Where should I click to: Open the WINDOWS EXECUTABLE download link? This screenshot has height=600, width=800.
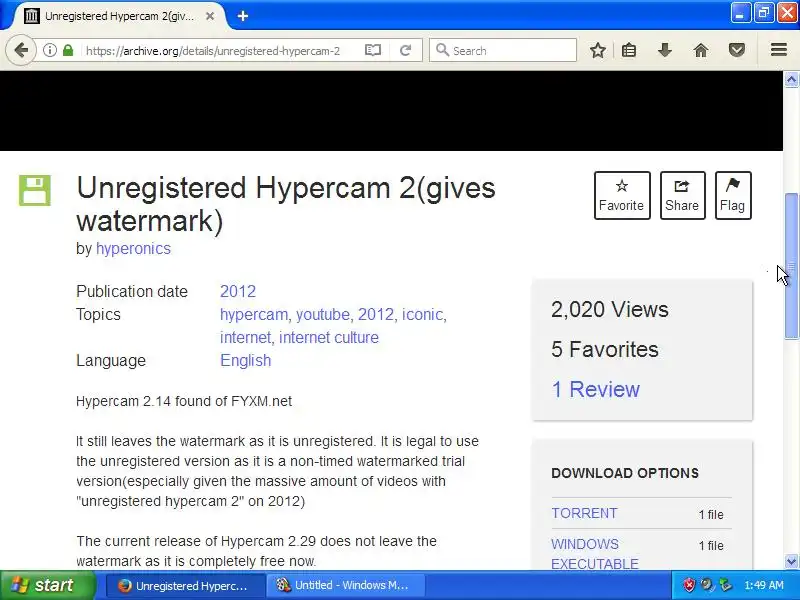click(x=595, y=554)
